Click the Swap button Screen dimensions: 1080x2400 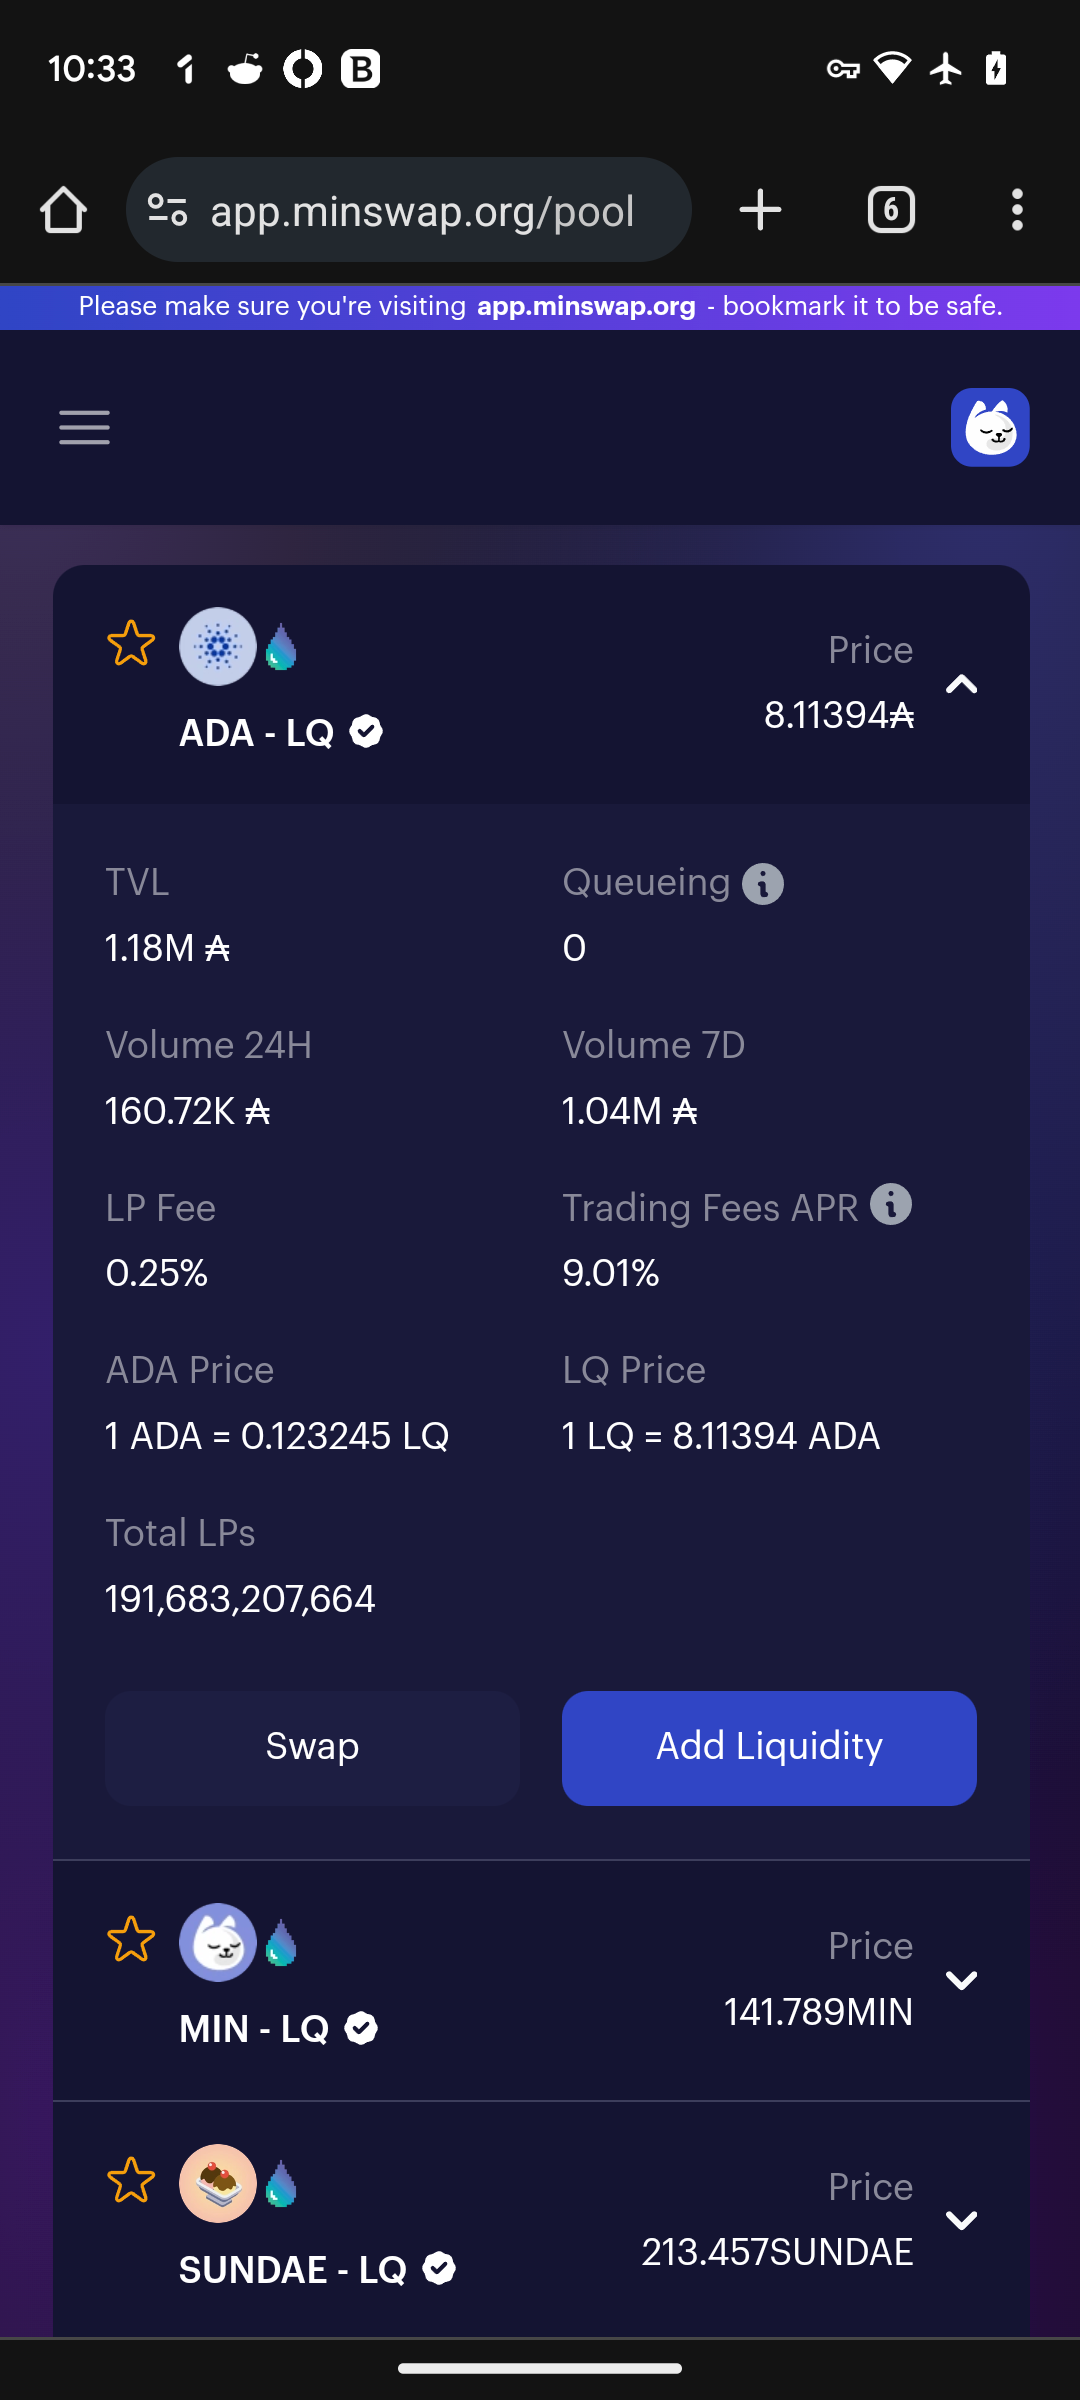click(312, 1748)
